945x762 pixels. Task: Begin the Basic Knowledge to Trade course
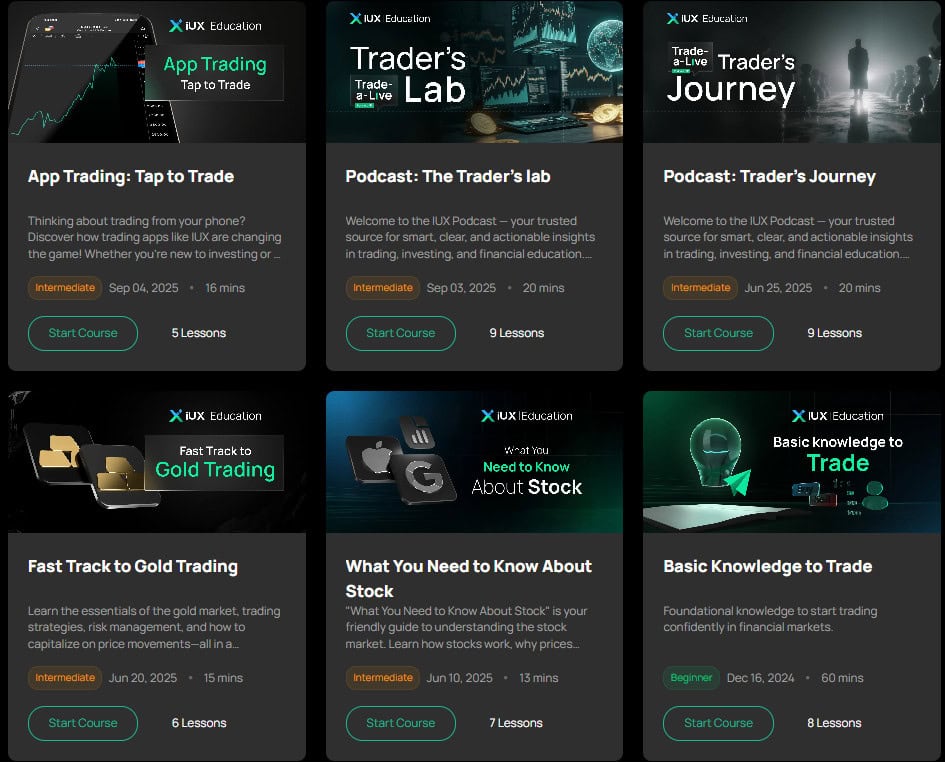point(718,723)
